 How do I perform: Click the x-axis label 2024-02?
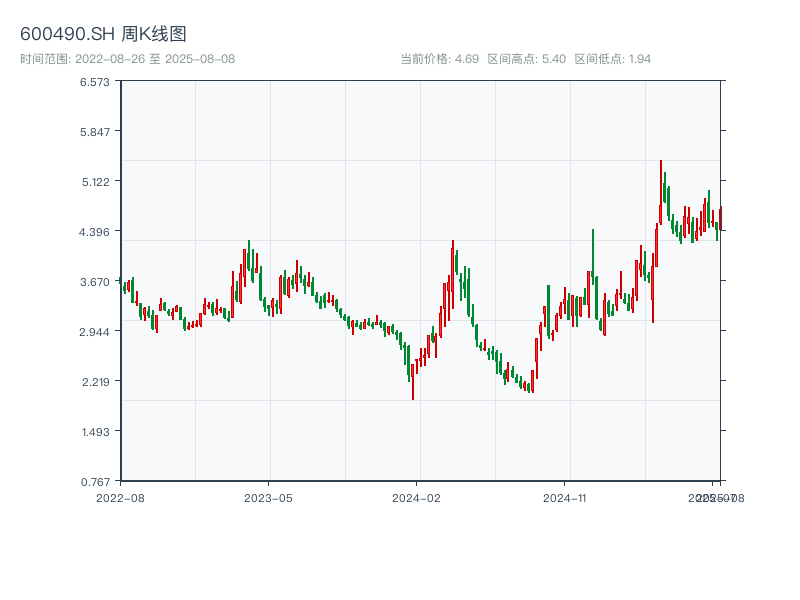point(416,498)
